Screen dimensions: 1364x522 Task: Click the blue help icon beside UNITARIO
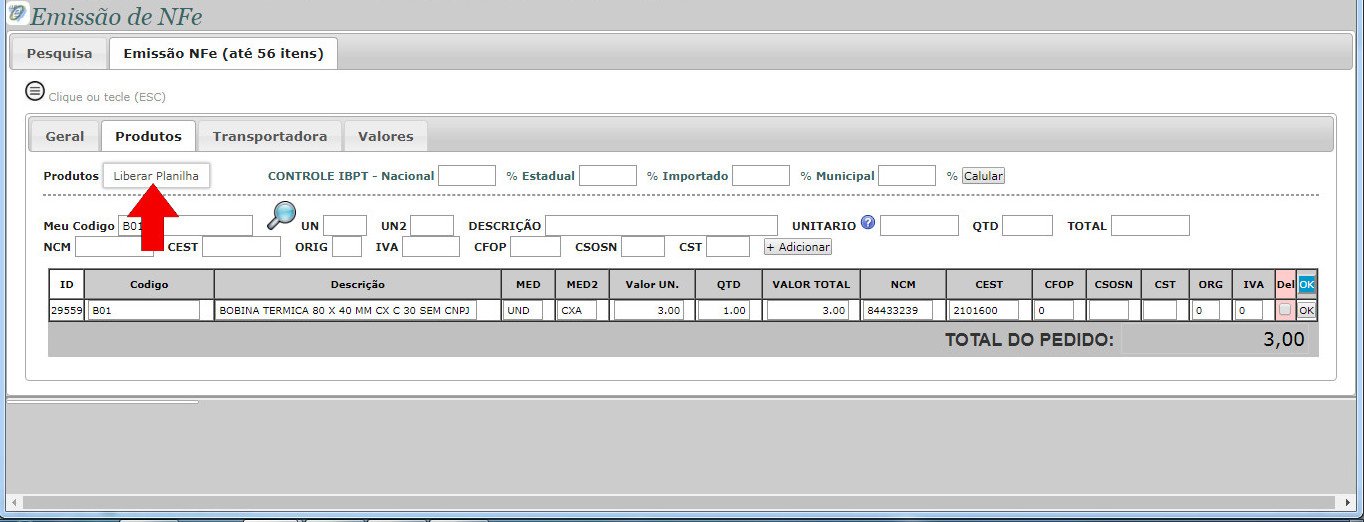[x=867, y=223]
